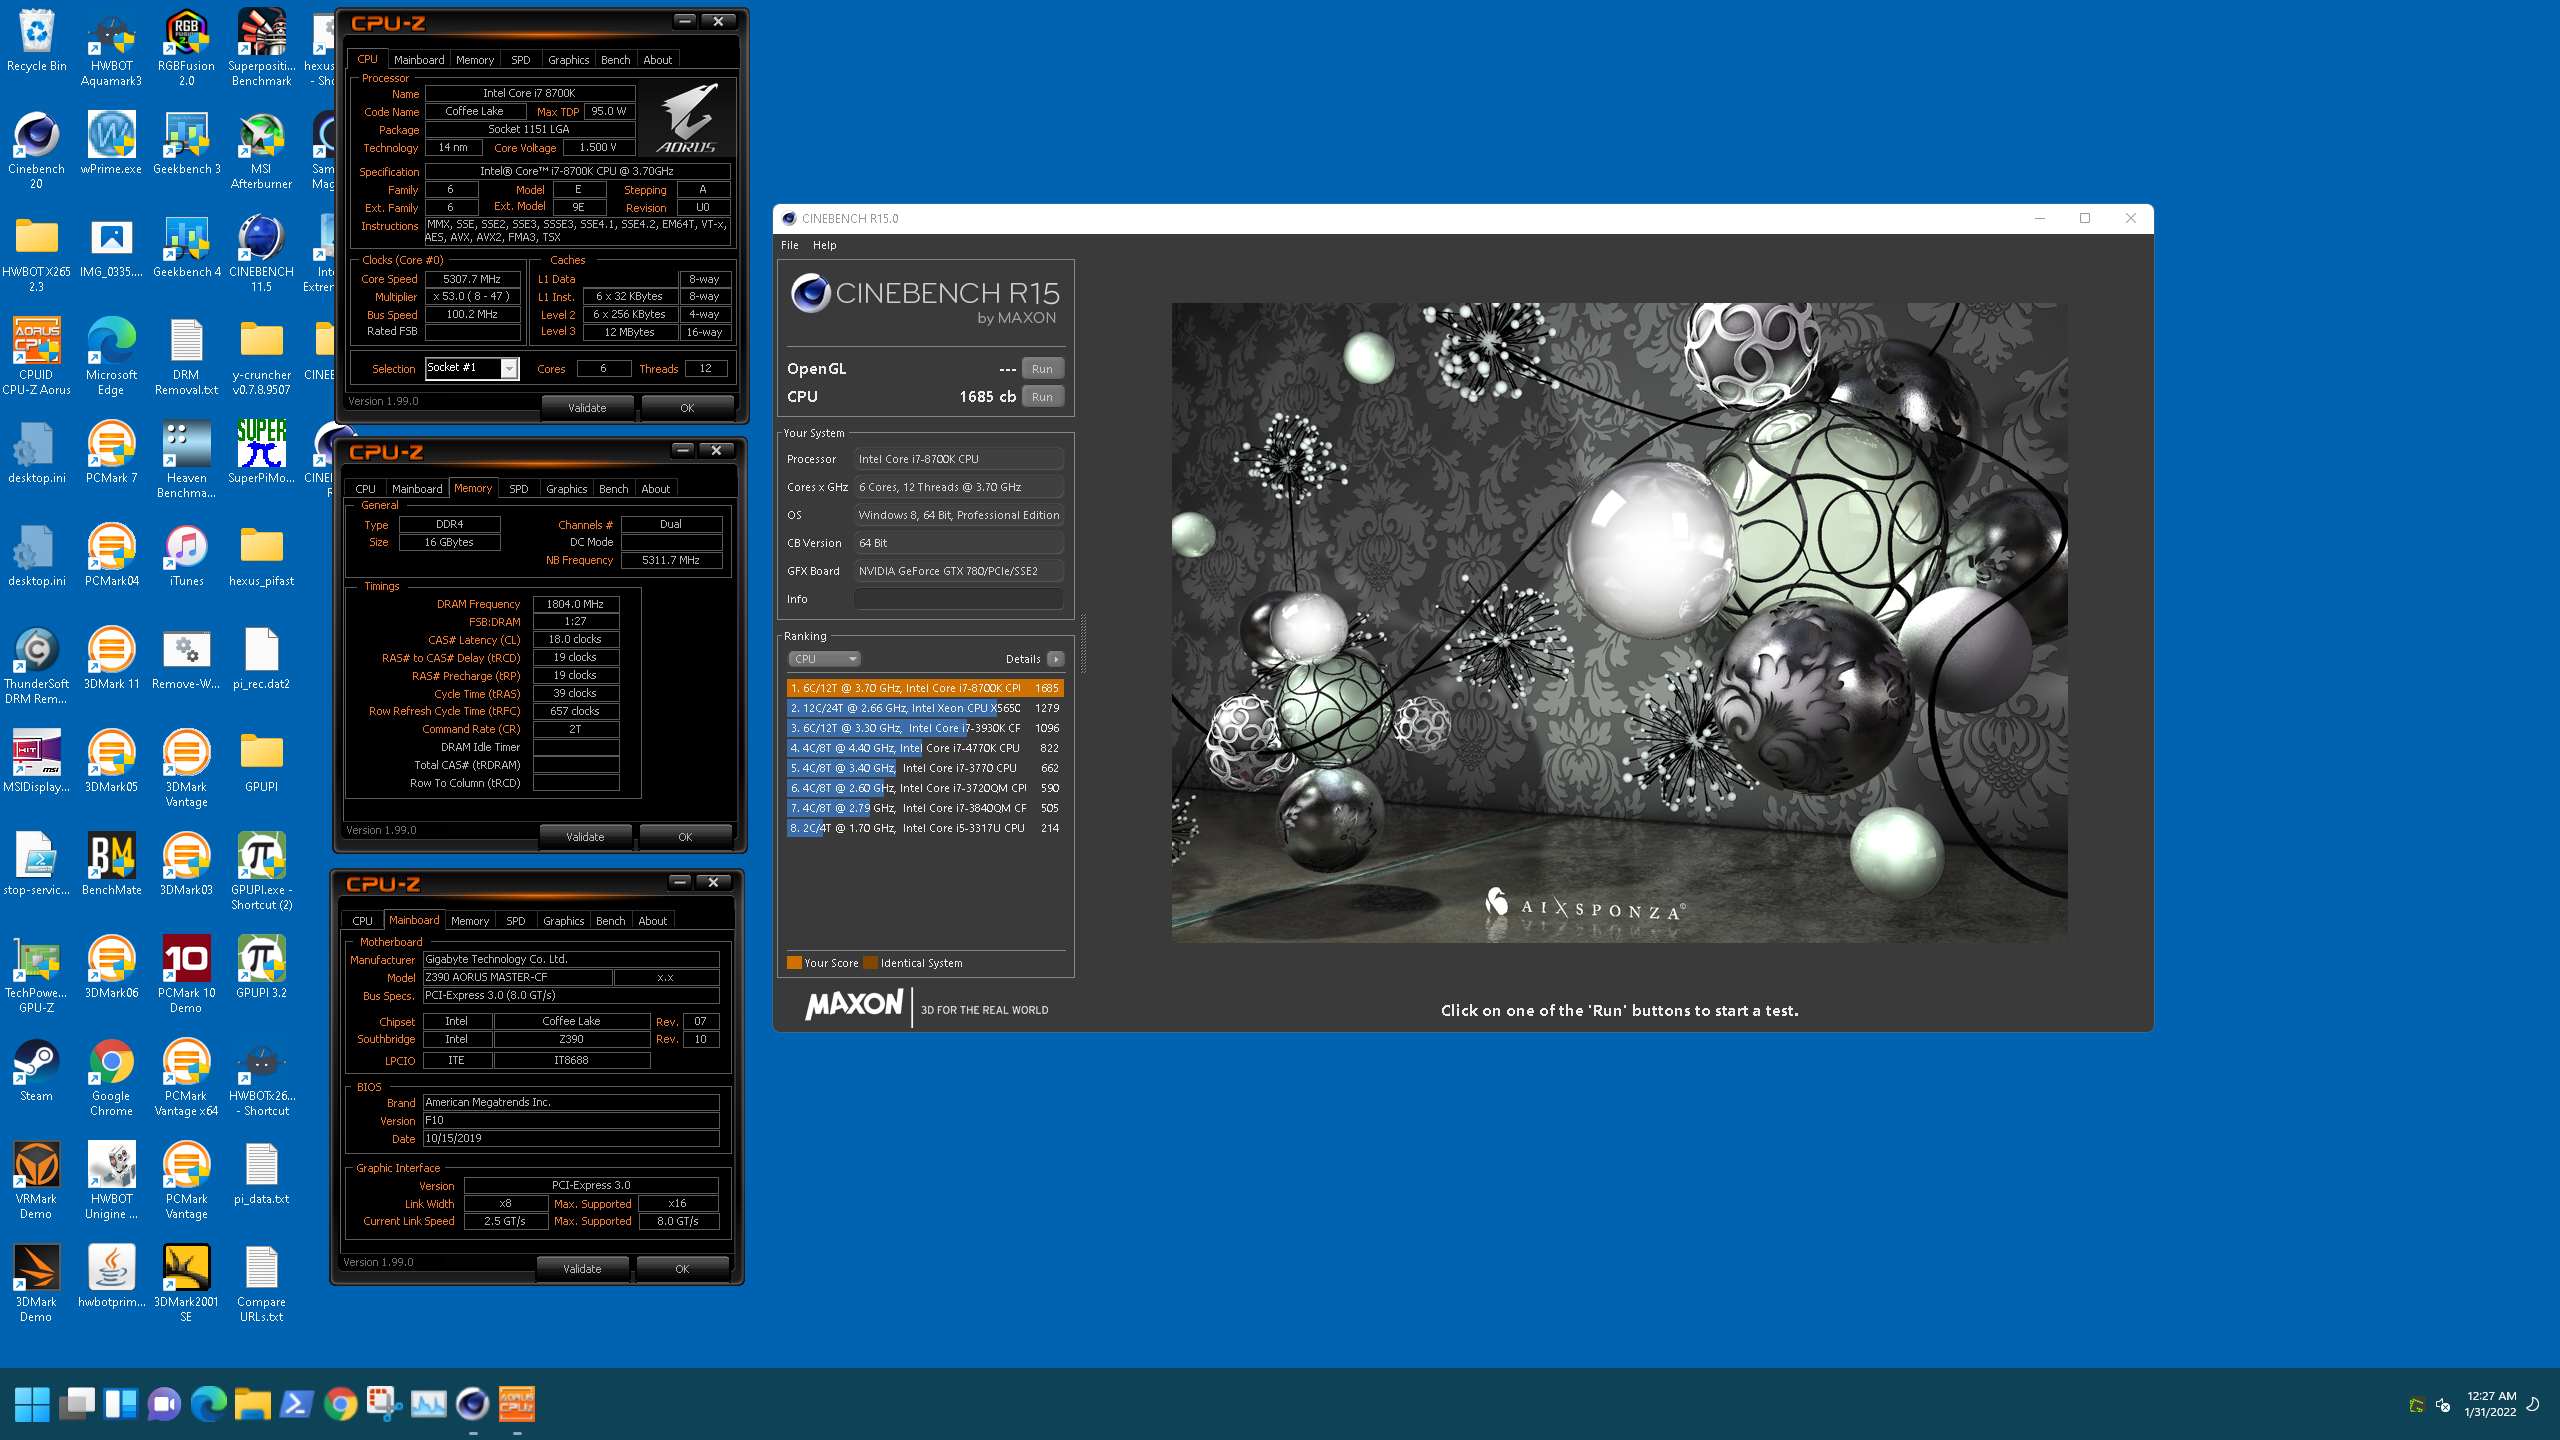The image size is (2560, 1440).
Task: Open BenchMate desktop icon
Action: pos(111,864)
